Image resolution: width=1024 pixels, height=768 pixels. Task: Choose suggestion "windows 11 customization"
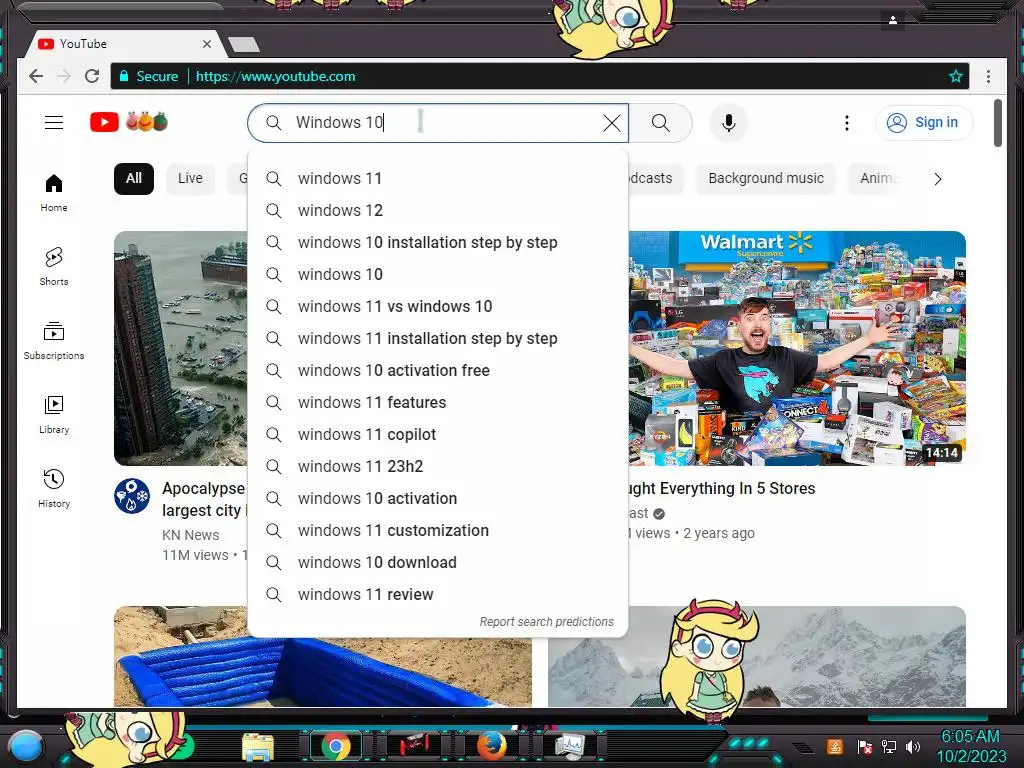(438, 530)
